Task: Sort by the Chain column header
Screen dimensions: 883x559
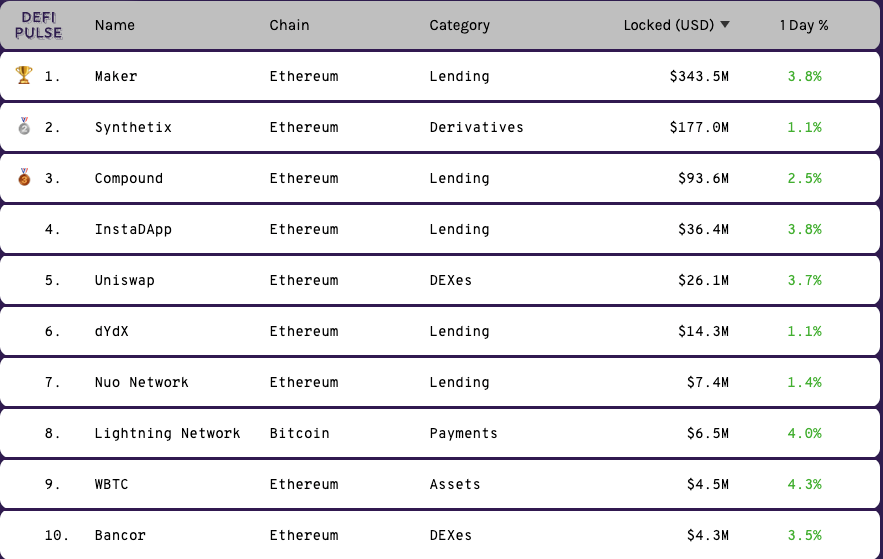Action: pos(289,25)
